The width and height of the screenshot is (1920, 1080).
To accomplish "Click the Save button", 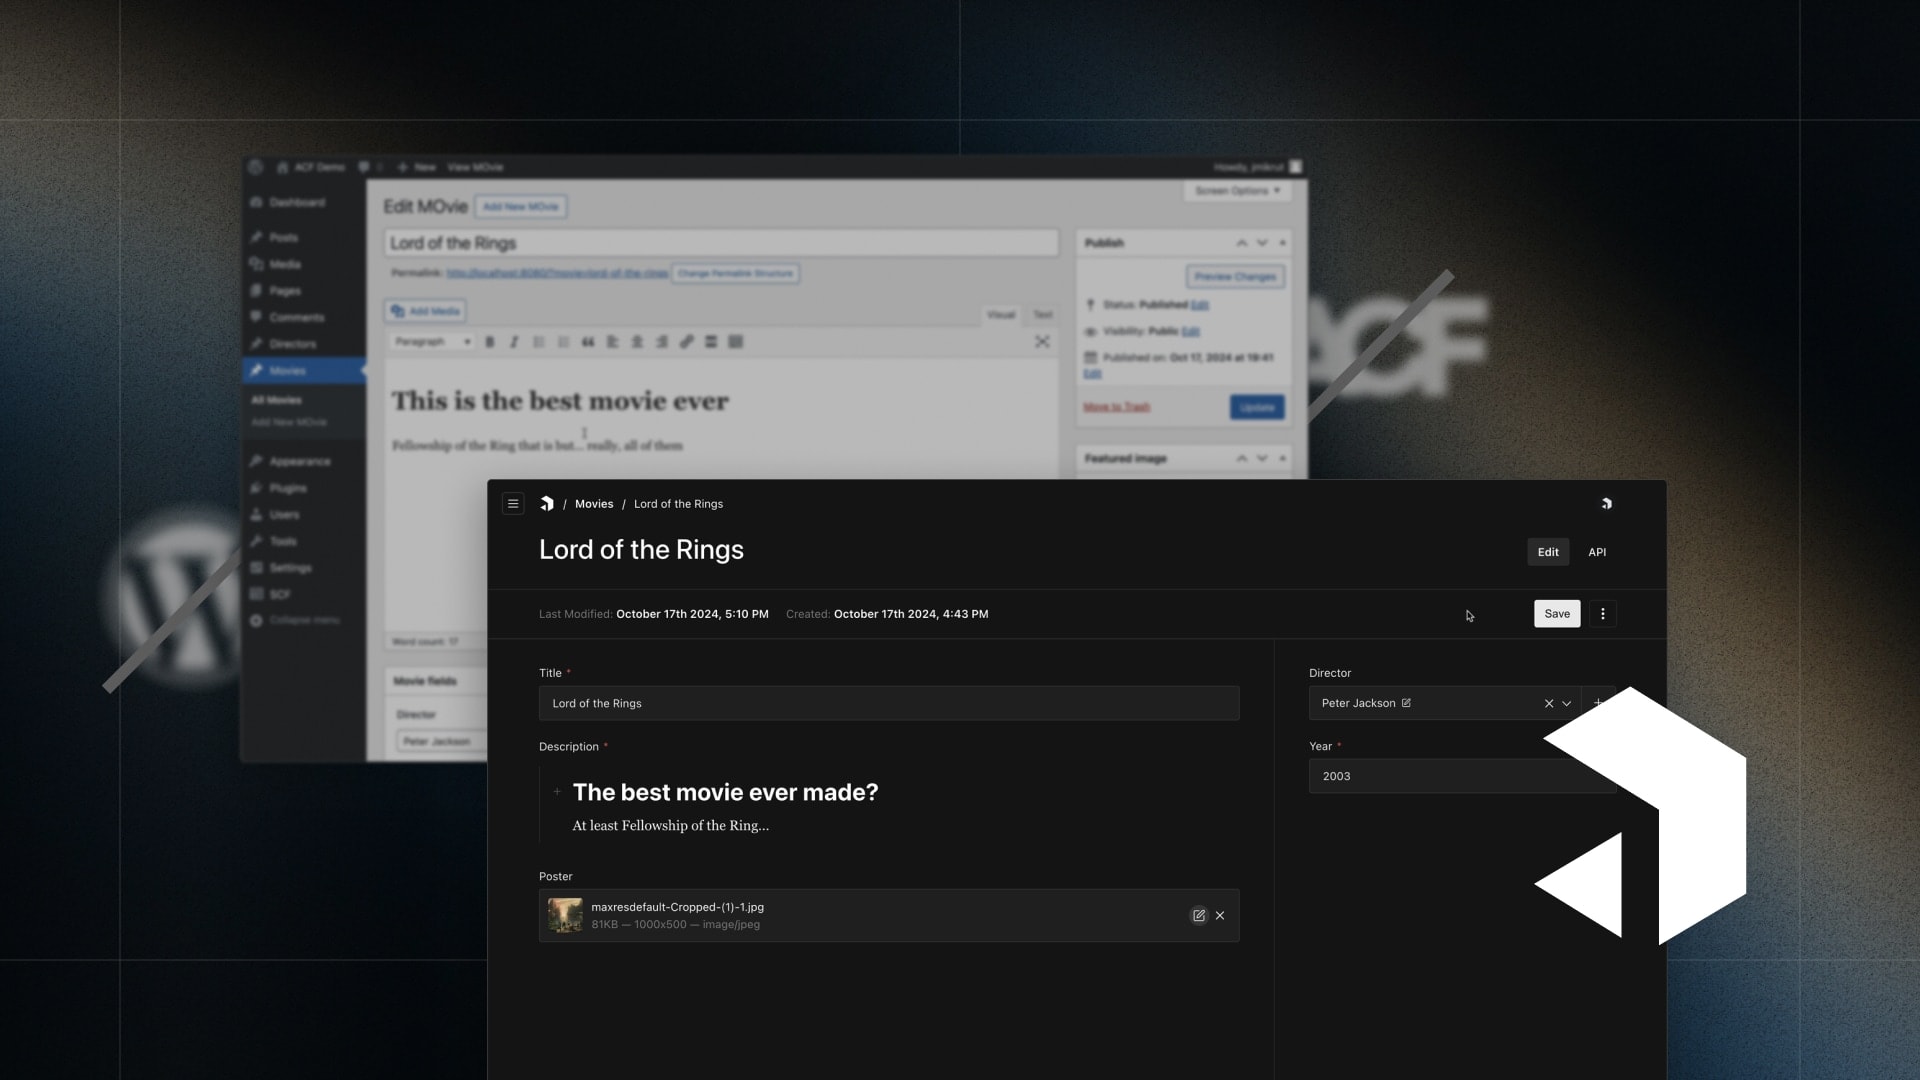I will tap(1557, 614).
